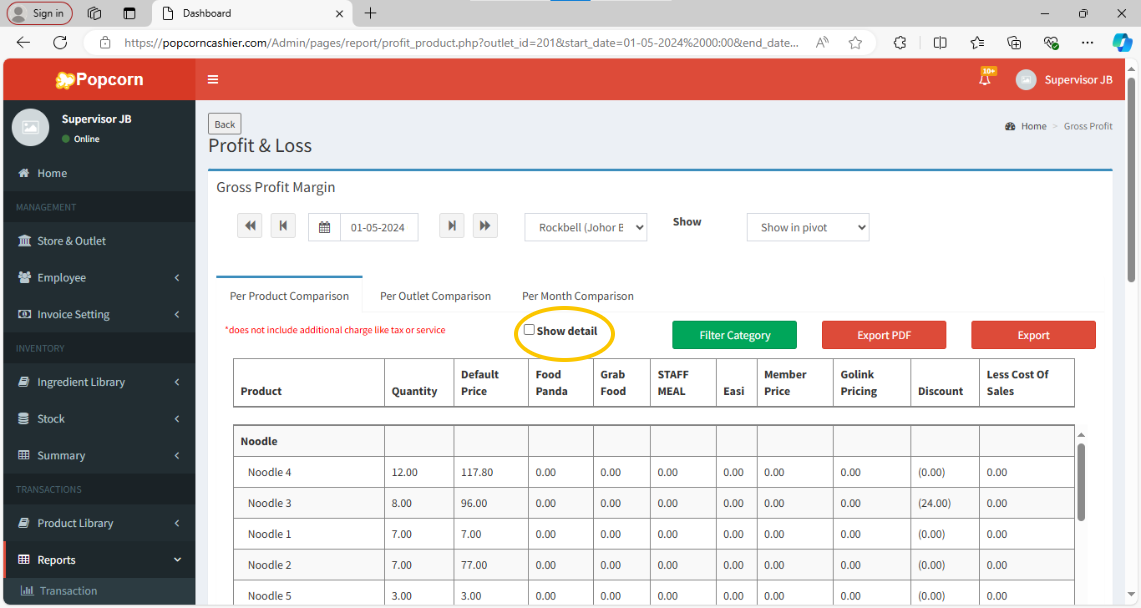Click the green Filter Category button

pyautogui.click(x=734, y=335)
